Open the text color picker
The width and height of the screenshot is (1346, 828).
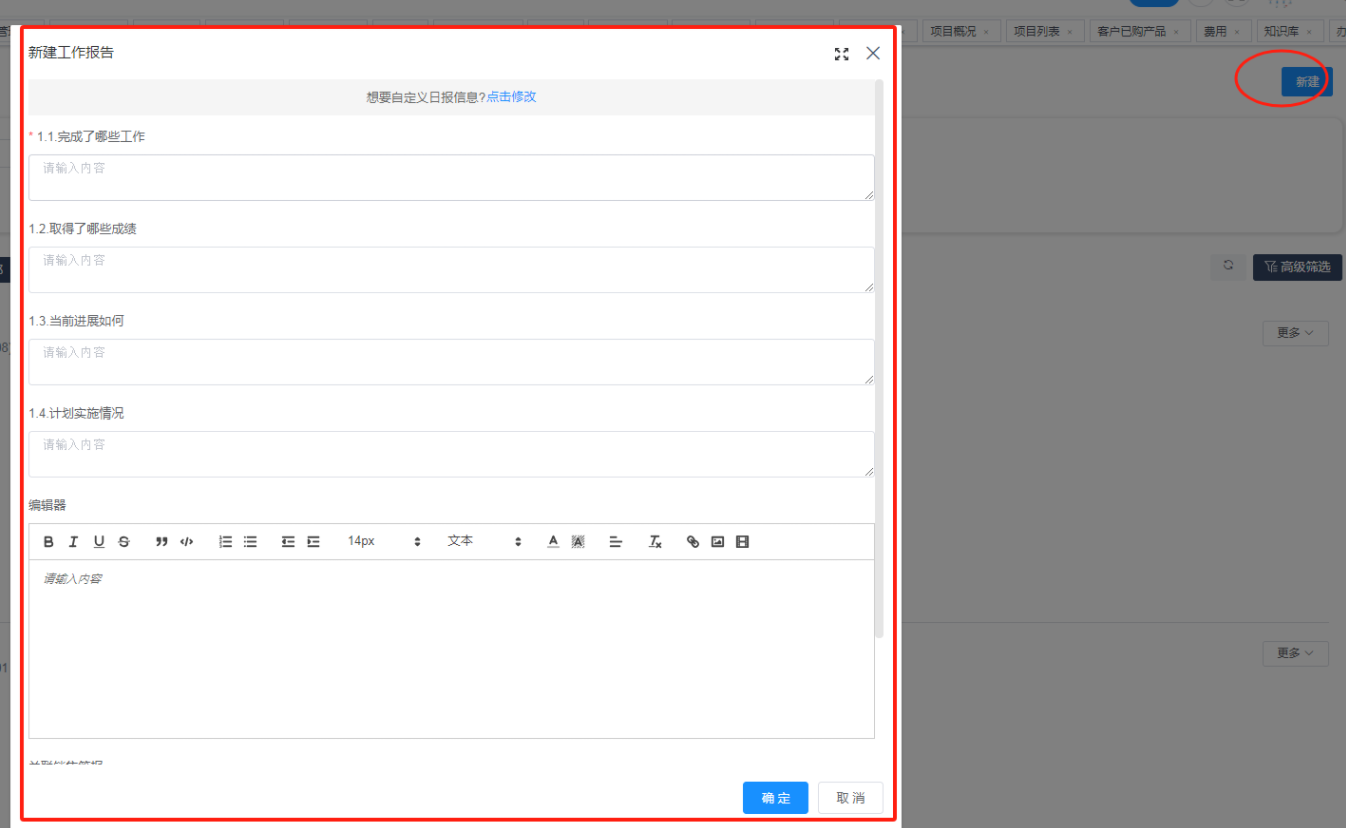click(553, 542)
